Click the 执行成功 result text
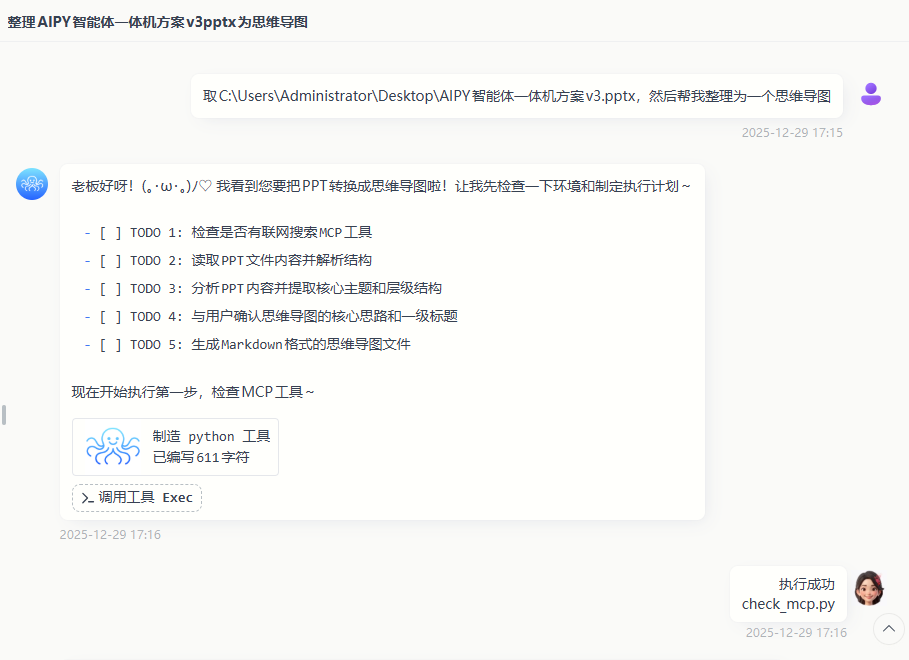Image resolution: width=909 pixels, height=660 pixels. point(806,584)
